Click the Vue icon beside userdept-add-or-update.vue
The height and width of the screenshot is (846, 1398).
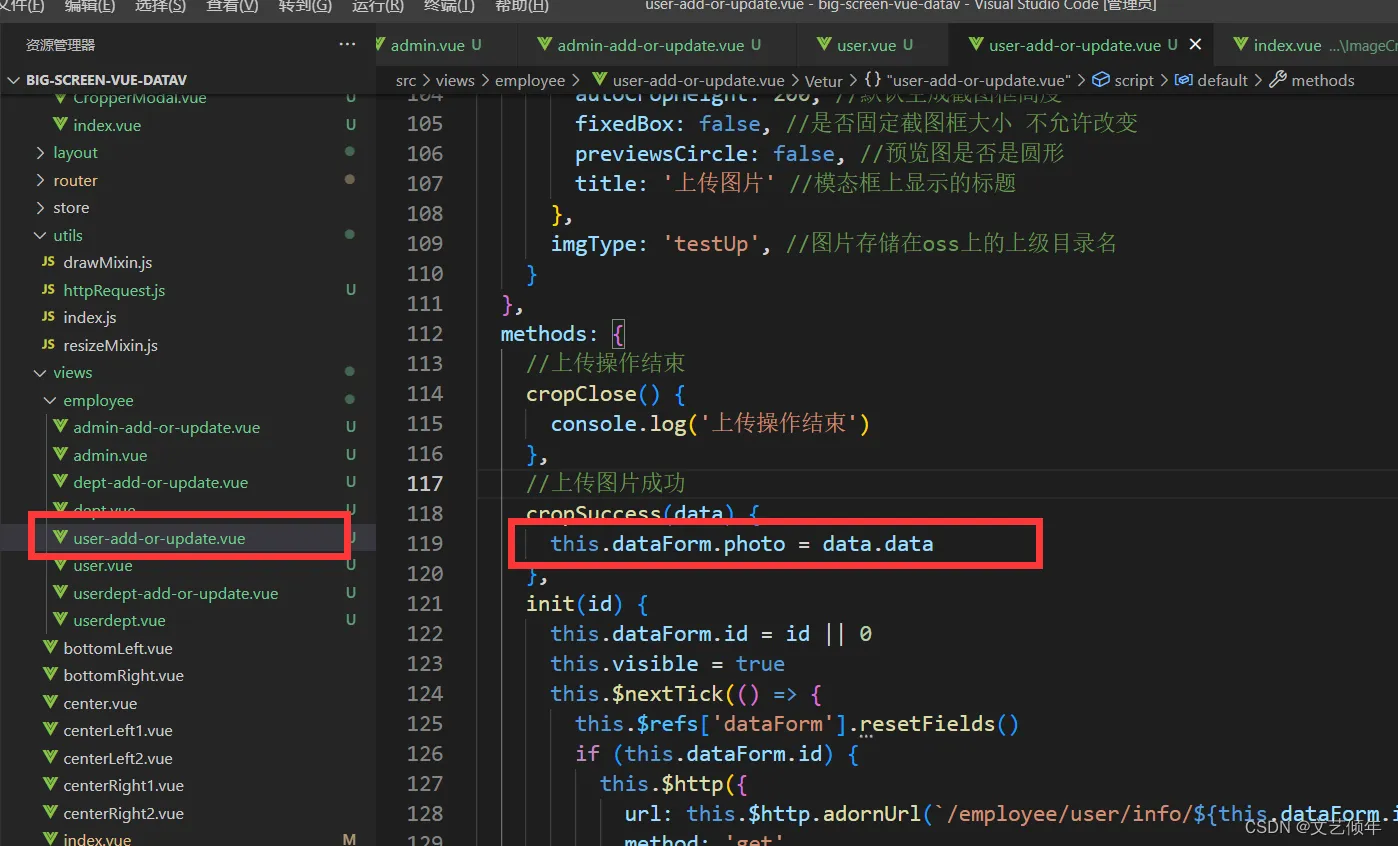[61, 593]
